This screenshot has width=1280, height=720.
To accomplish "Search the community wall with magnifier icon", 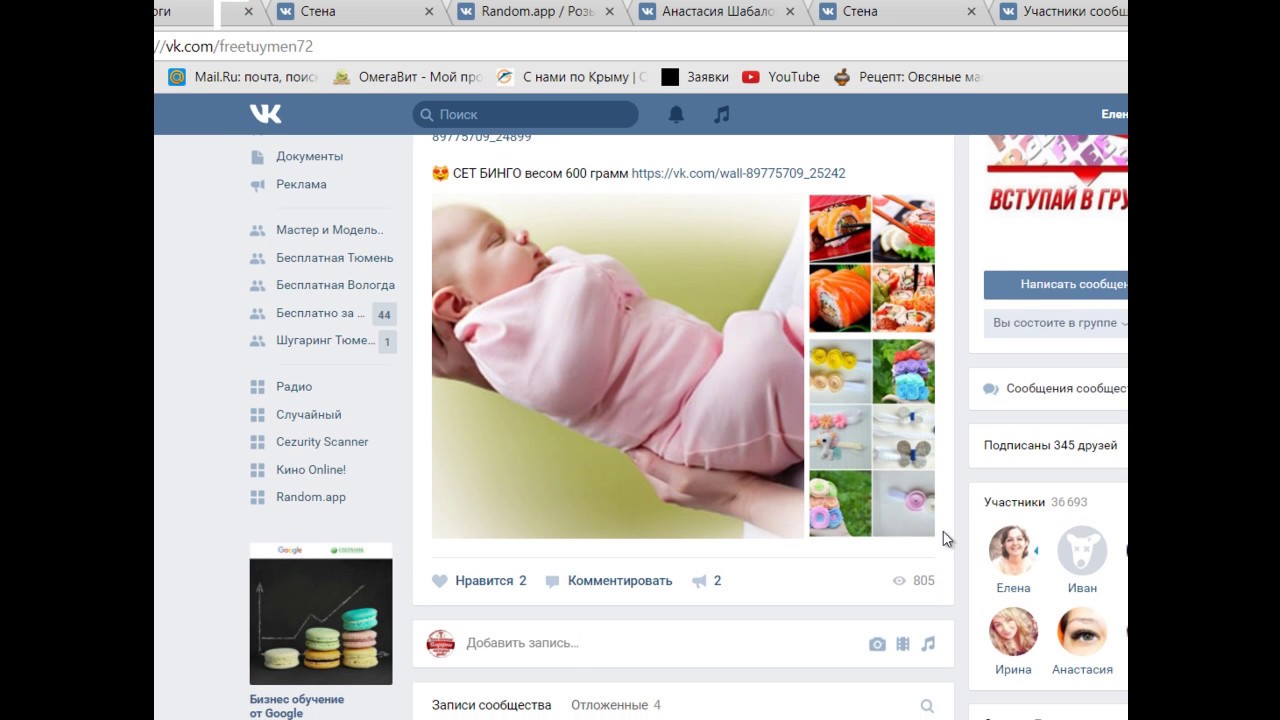I will coord(927,706).
